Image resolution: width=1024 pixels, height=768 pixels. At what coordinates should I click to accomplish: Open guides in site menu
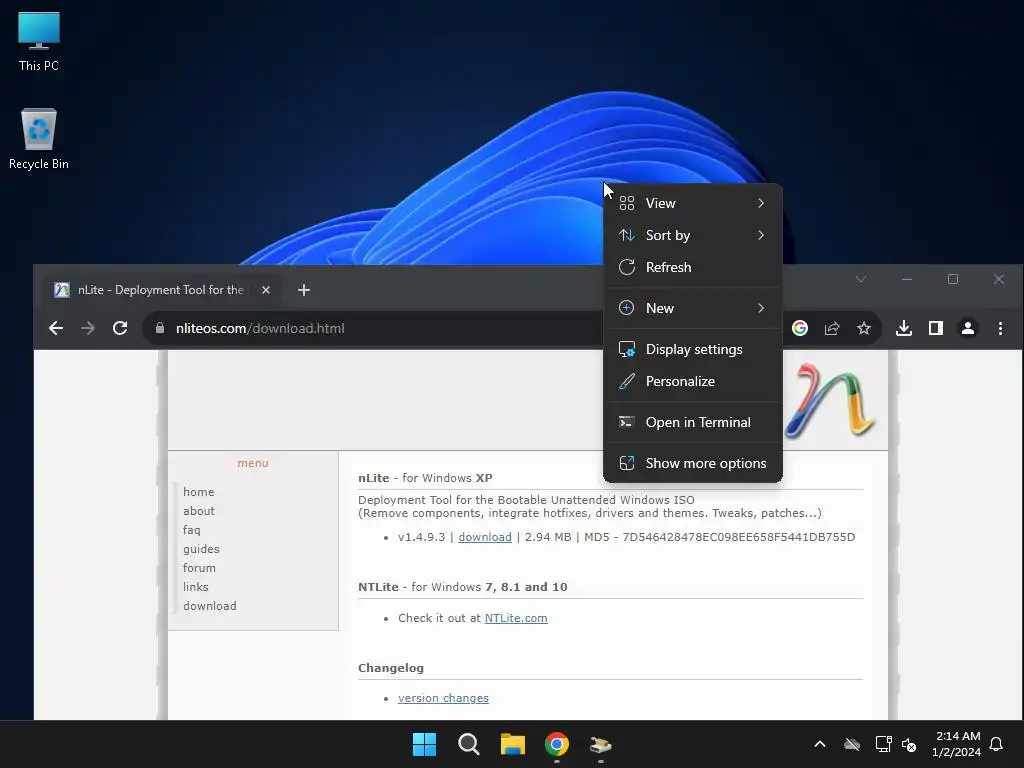[x=201, y=549]
